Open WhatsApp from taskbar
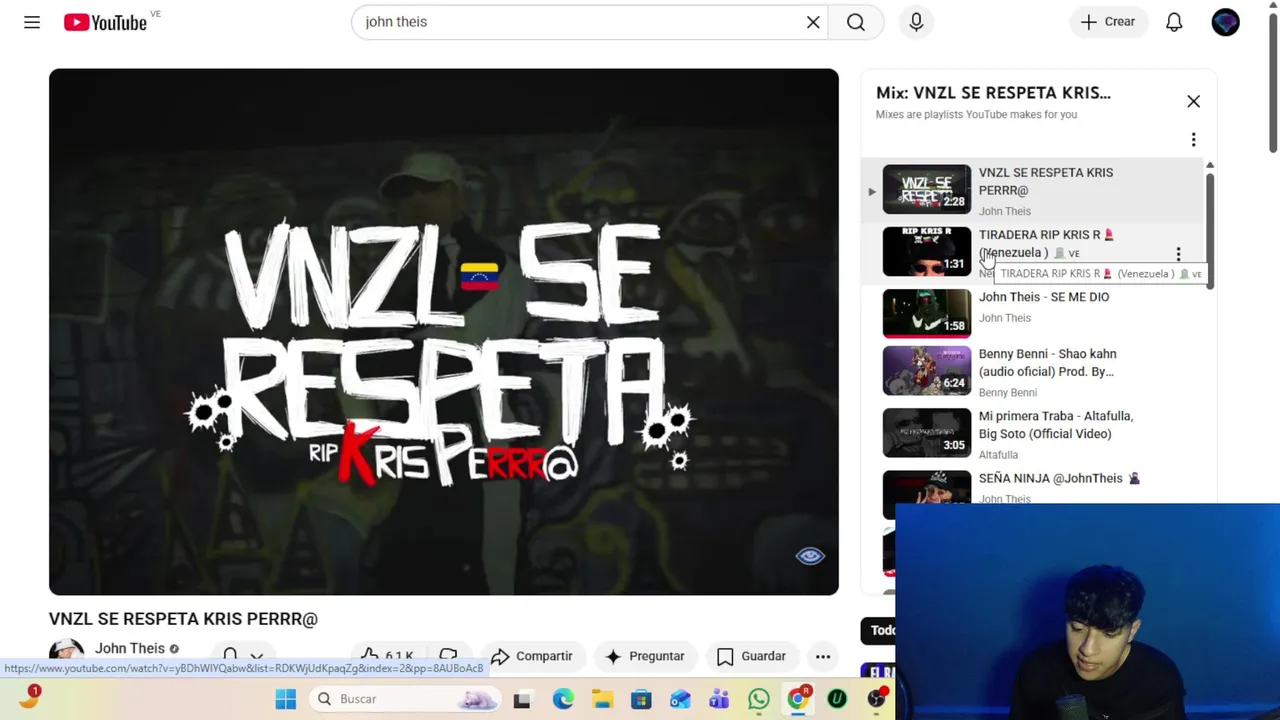Screen dimensions: 1280x720 pos(759,699)
